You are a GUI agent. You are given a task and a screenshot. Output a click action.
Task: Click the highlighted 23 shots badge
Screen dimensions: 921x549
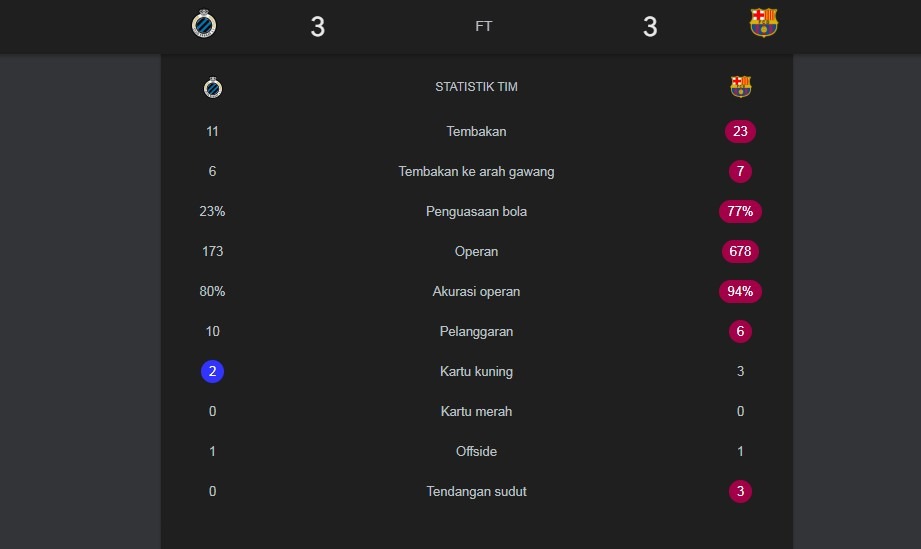coord(740,131)
